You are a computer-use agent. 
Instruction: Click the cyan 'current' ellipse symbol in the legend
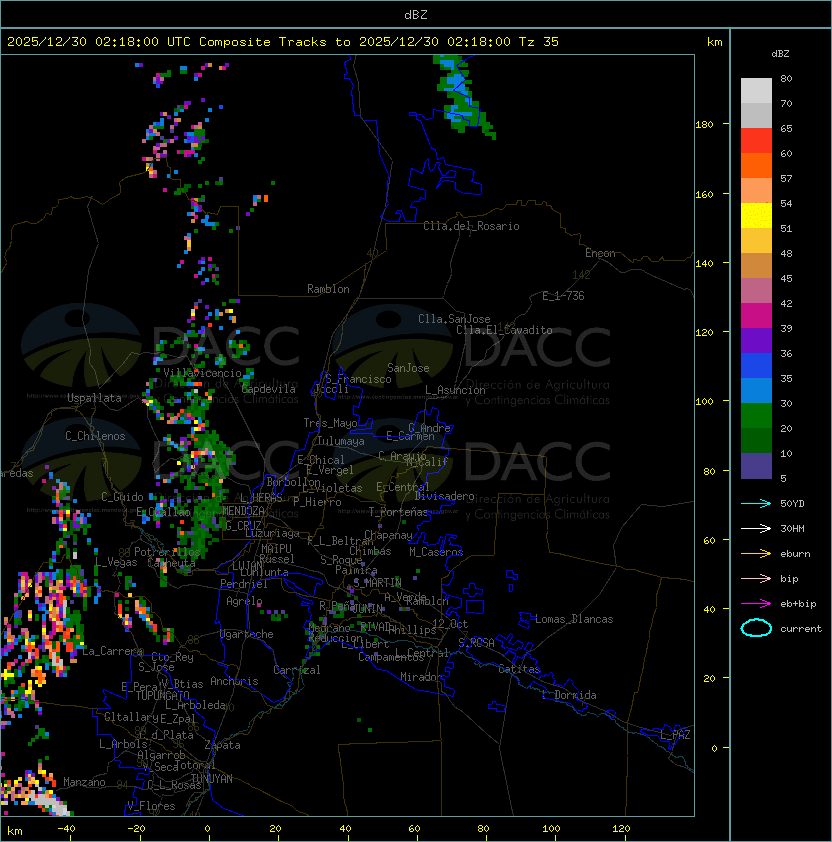point(756,628)
